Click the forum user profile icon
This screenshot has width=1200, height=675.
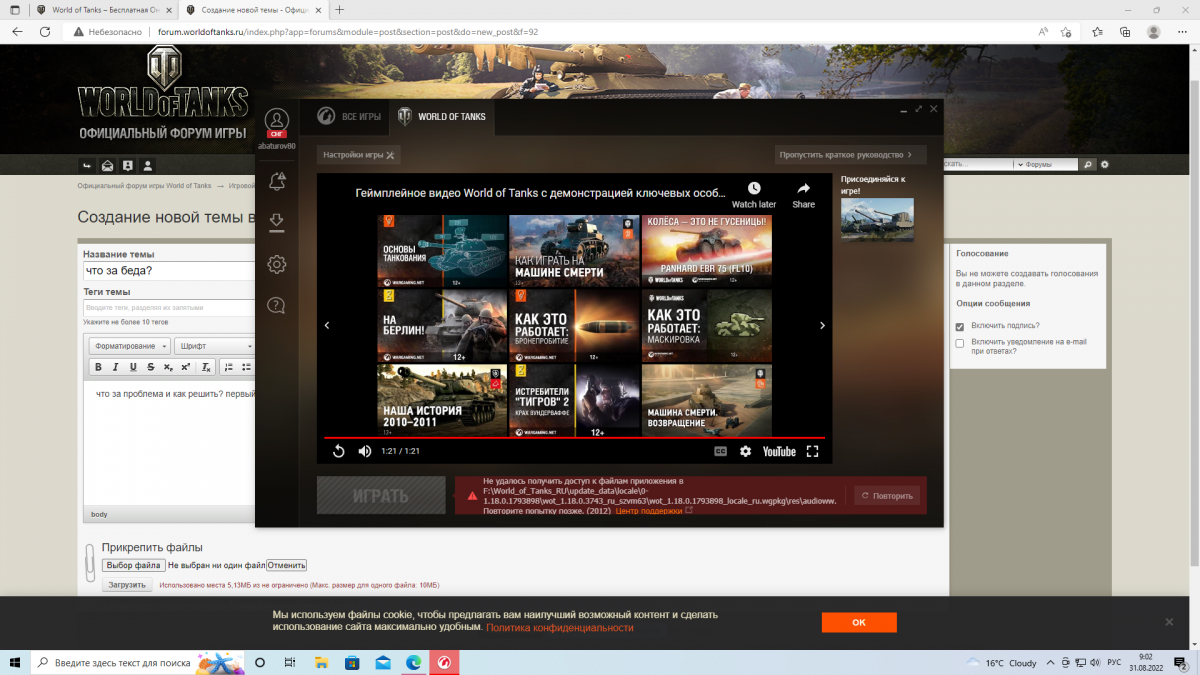pyautogui.click(x=148, y=165)
